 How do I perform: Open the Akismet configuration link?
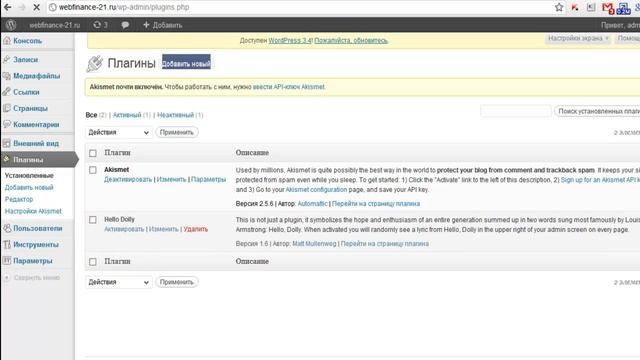(316, 190)
